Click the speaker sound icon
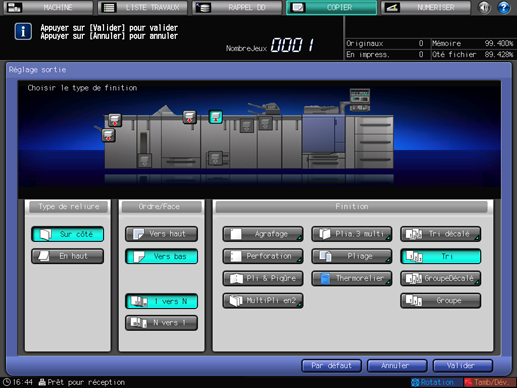The height and width of the screenshot is (388, 517). (484, 7)
